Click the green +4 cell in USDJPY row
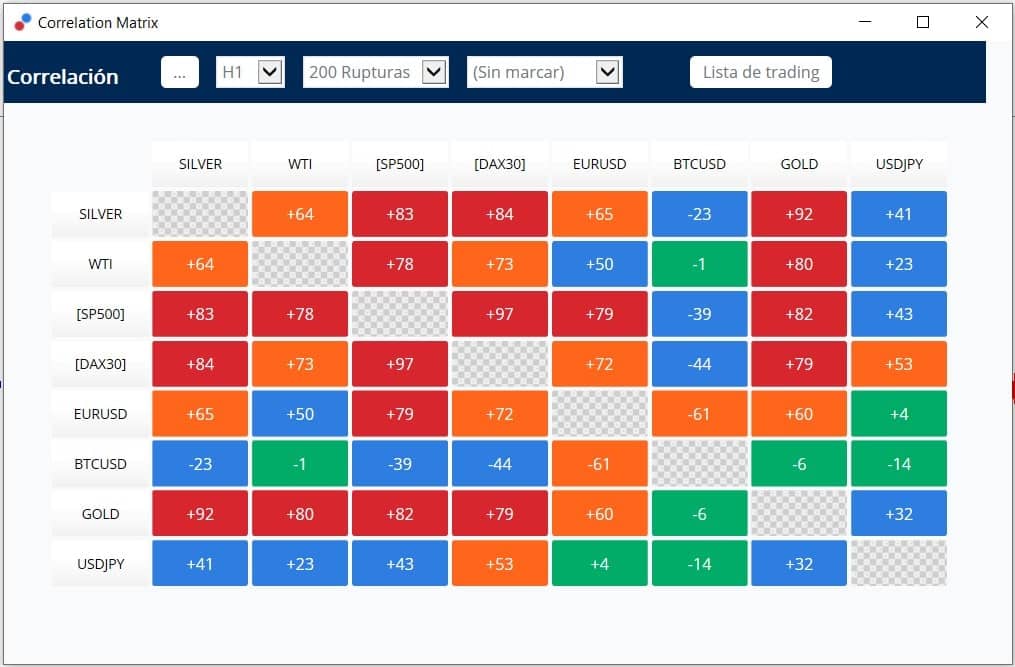 point(599,564)
